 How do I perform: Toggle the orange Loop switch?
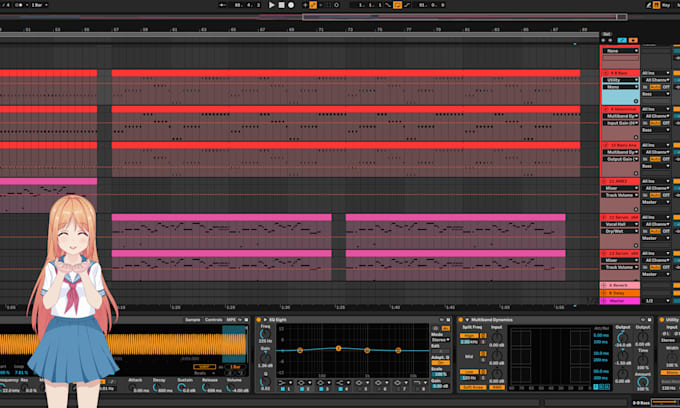pyautogui.click(x=397, y=5)
